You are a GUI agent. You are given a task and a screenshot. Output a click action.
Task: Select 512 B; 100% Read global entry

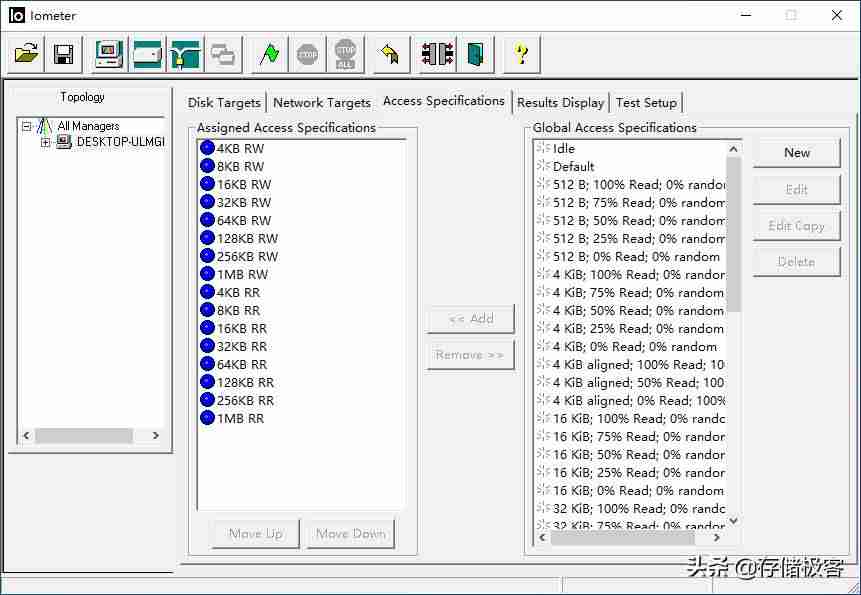[631, 184]
